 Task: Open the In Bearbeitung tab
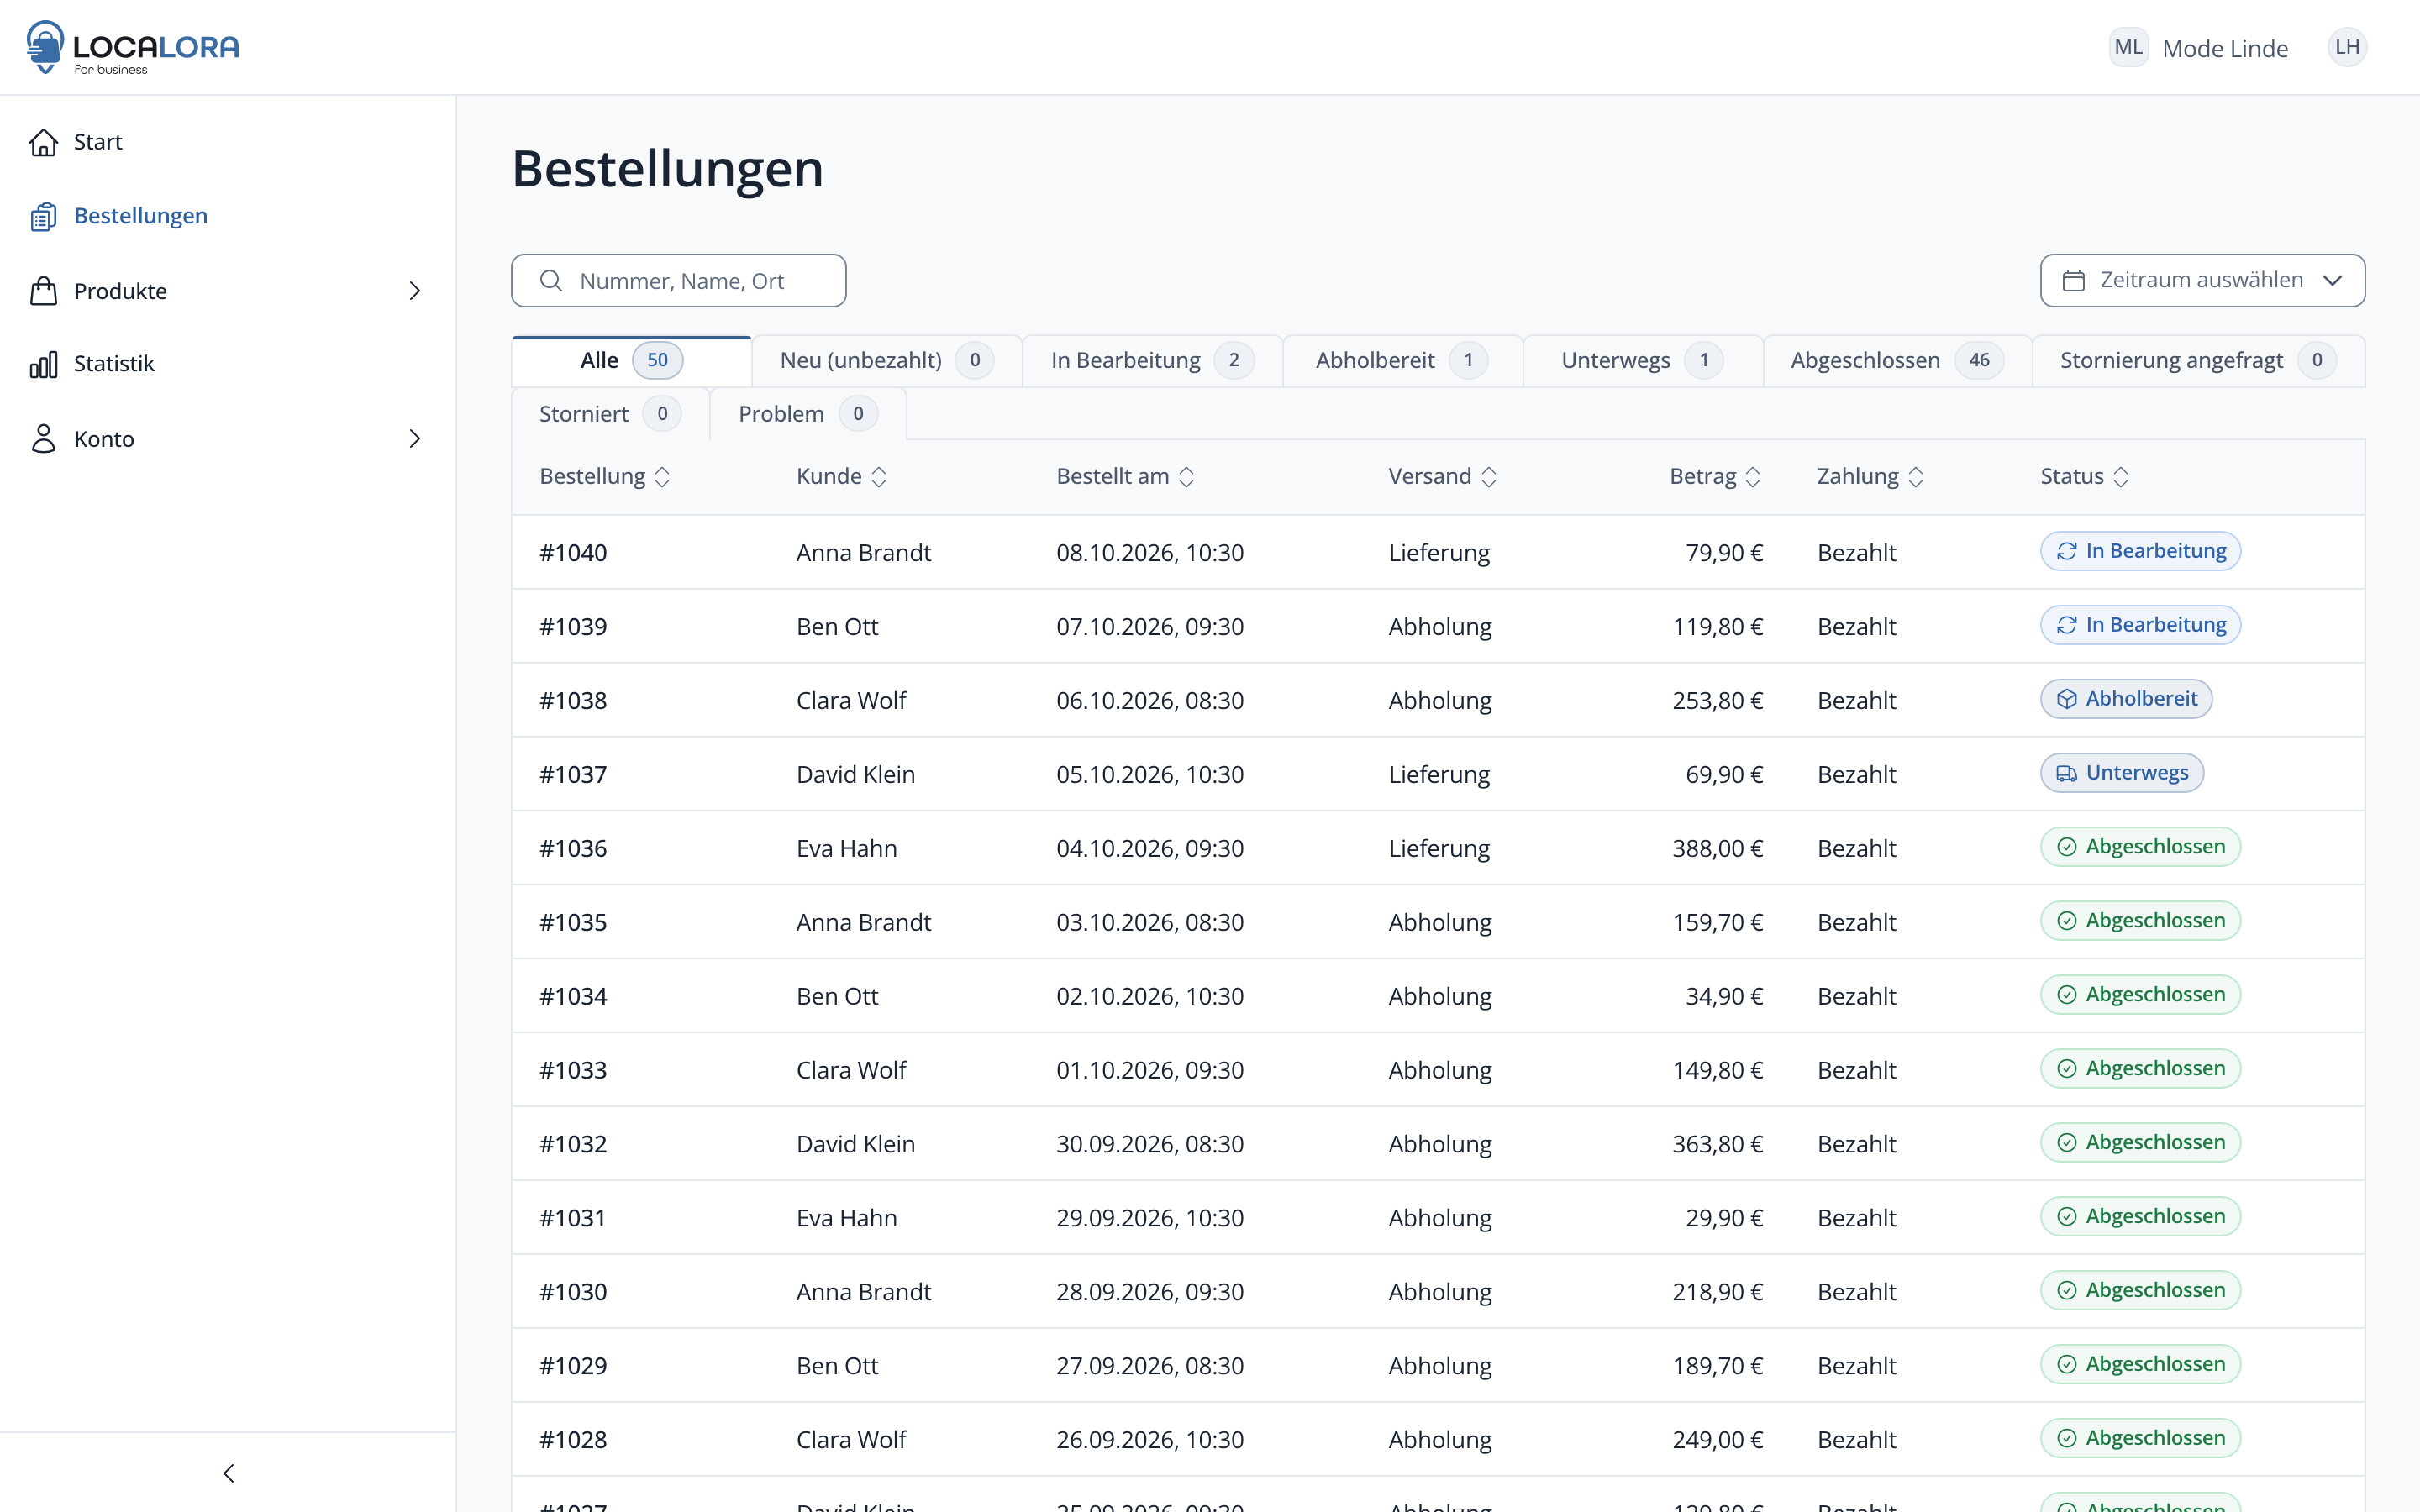[1152, 361]
